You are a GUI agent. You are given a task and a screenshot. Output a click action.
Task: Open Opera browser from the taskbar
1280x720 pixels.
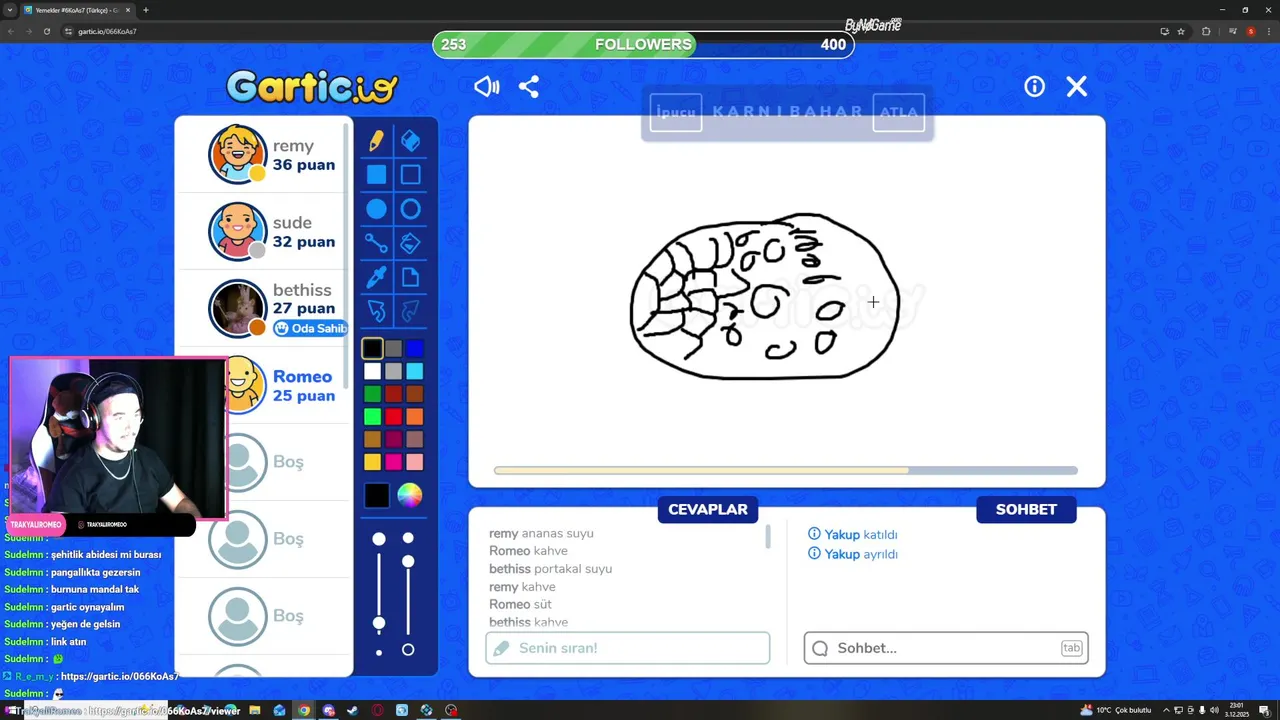[x=378, y=710]
